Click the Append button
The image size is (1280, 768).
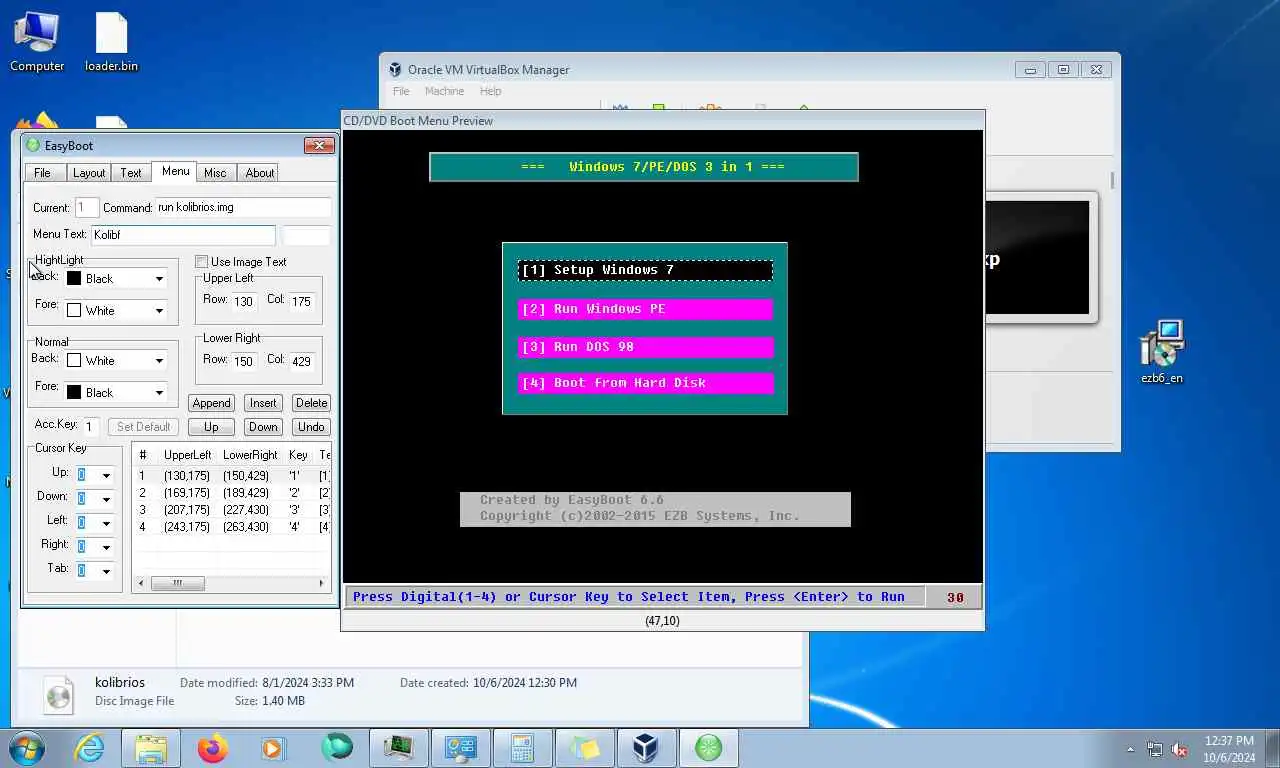pos(212,403)
